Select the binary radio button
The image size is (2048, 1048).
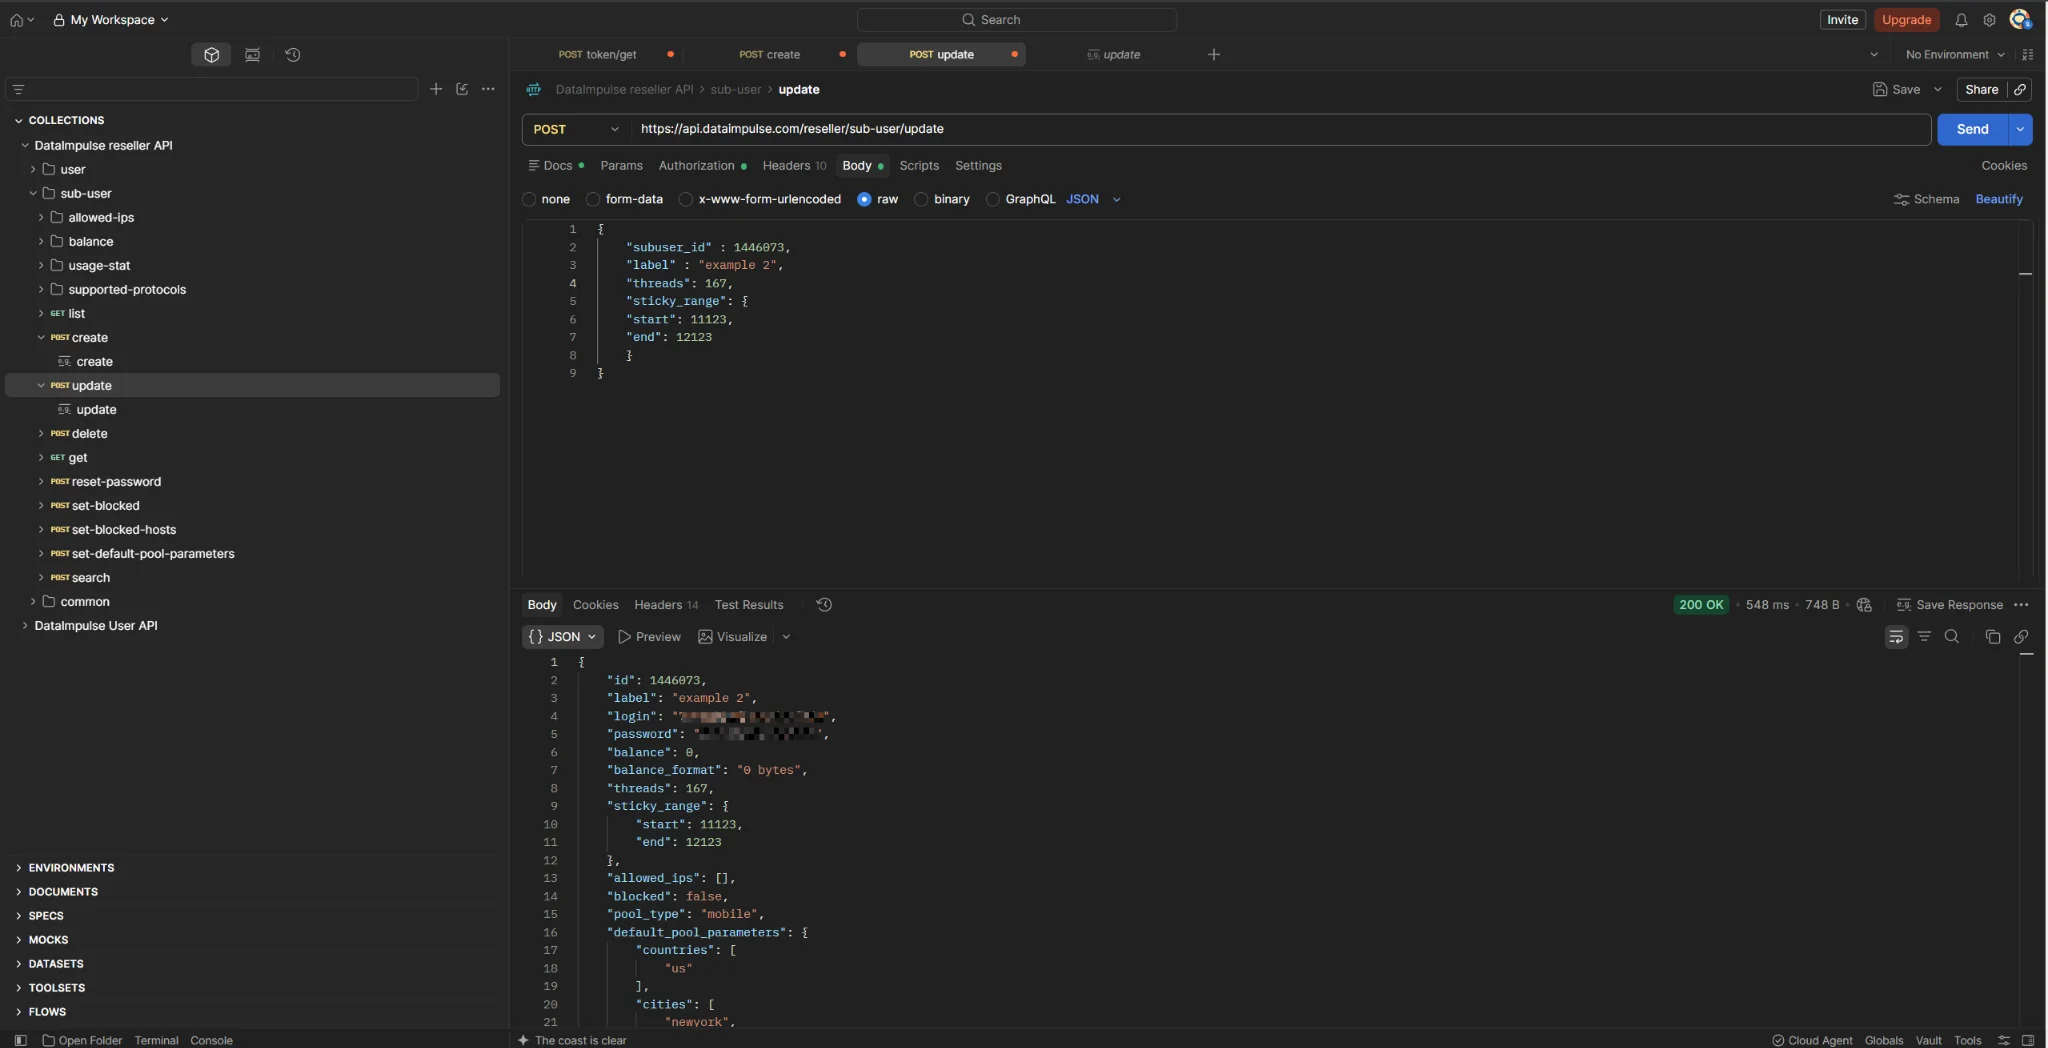[x=921, y=199]
